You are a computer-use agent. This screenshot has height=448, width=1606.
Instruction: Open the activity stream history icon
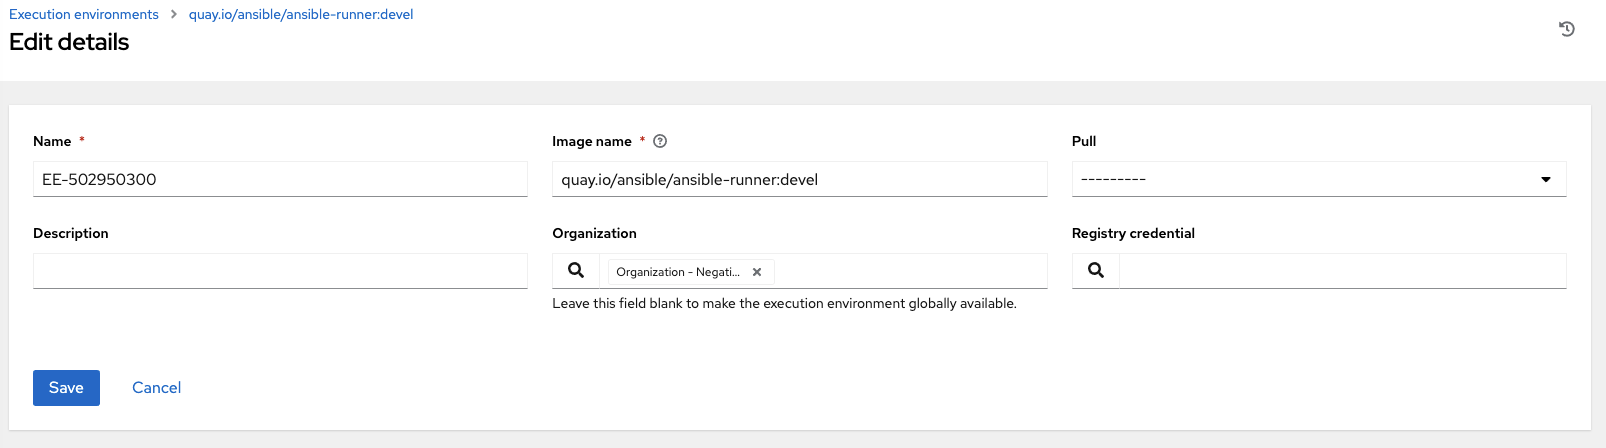[1567, 29]
